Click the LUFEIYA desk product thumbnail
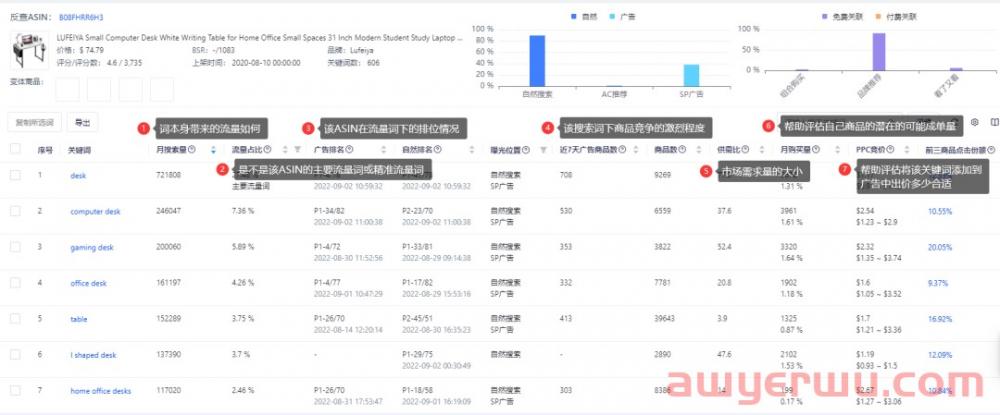Image resolution: width=1000 pixels, height=415 pixels. (28, 51)
